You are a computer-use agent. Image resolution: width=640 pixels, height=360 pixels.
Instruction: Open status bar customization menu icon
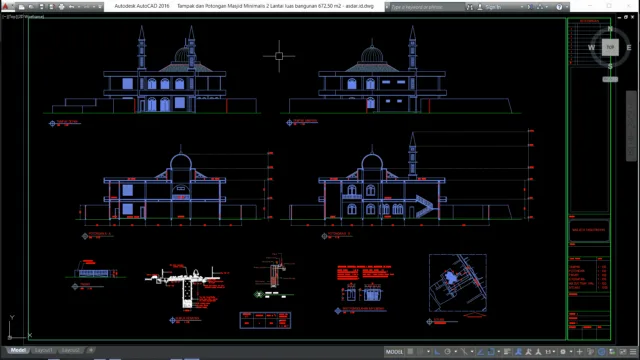[633, 352]
